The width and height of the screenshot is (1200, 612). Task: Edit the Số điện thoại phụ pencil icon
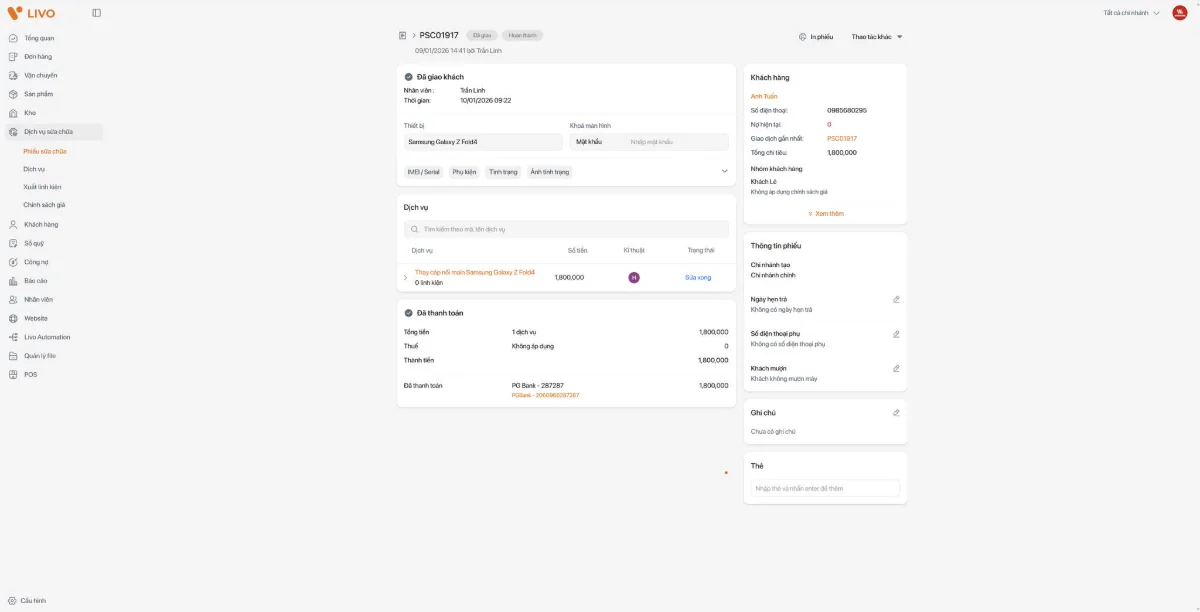click(x=896, y=334)
